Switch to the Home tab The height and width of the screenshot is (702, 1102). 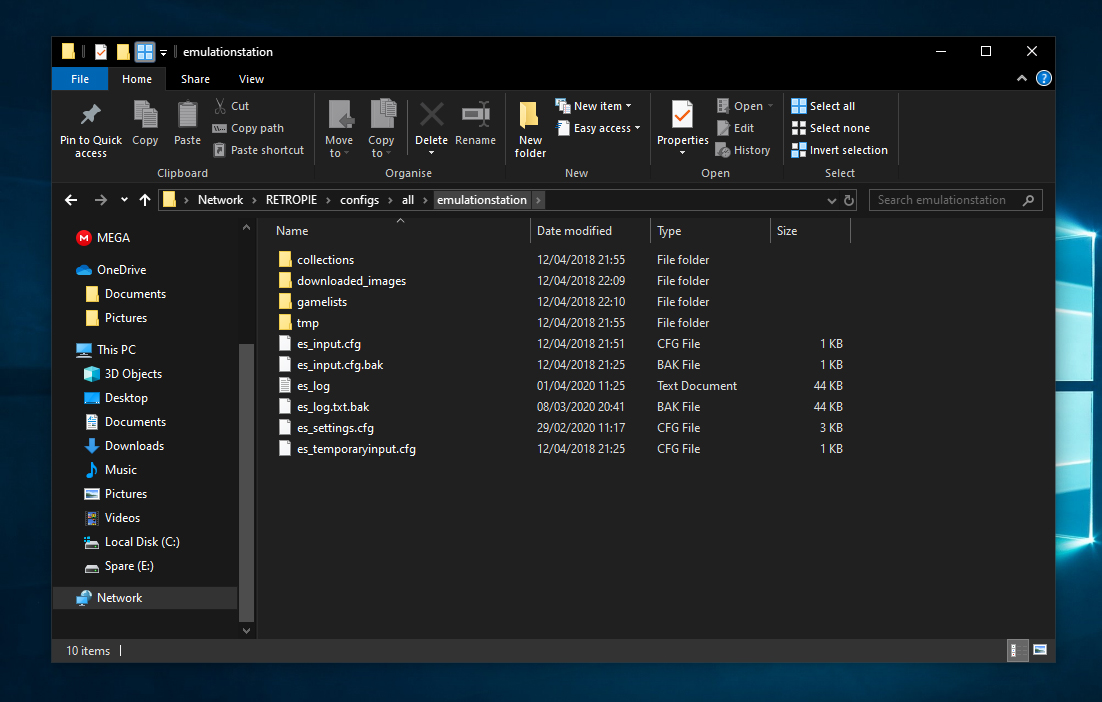tap(137, 79)
